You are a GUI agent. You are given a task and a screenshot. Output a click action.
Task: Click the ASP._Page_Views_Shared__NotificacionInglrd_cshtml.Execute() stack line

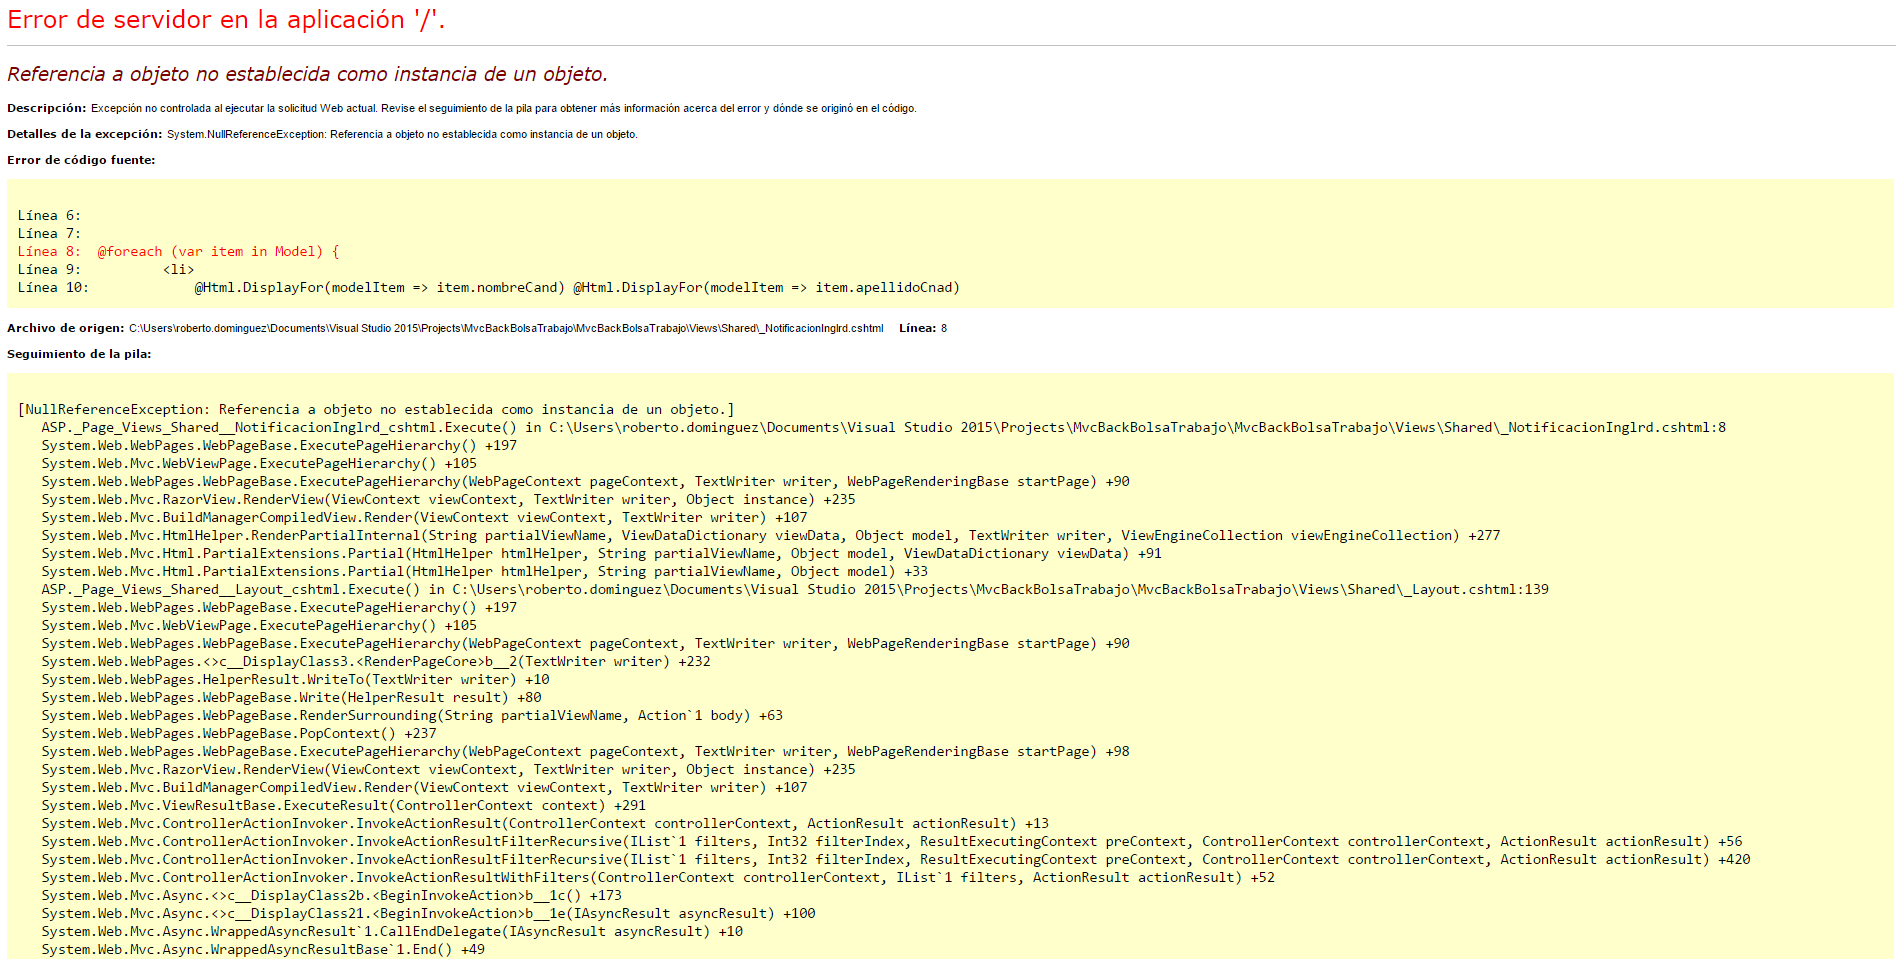point(883,428)
